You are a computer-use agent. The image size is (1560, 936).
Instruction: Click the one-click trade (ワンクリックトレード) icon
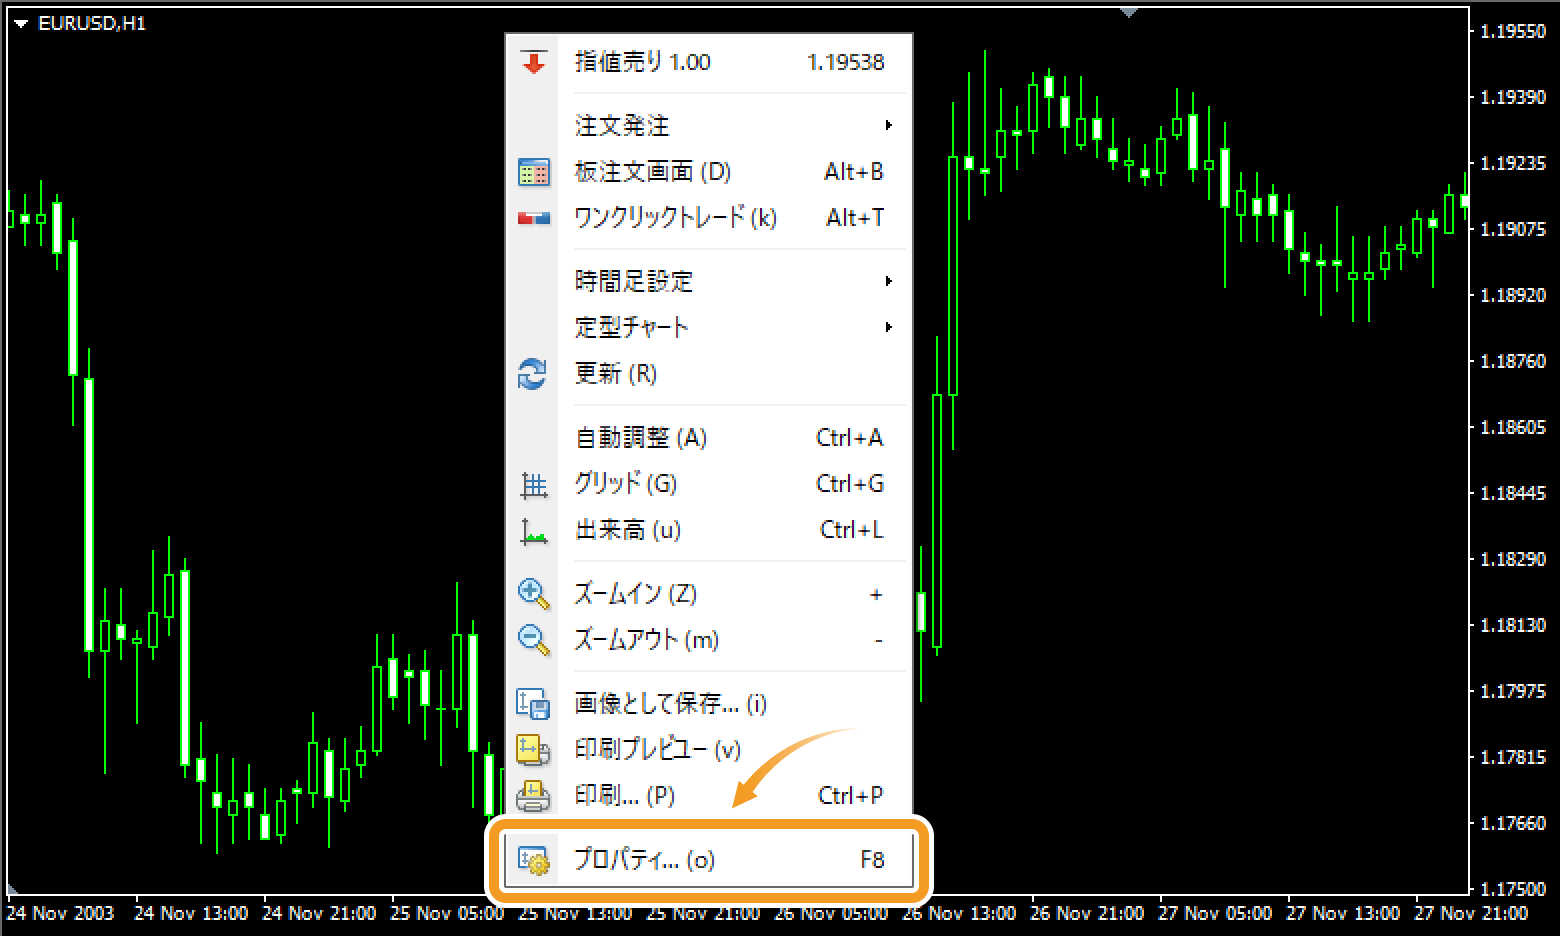coord(534,217)
